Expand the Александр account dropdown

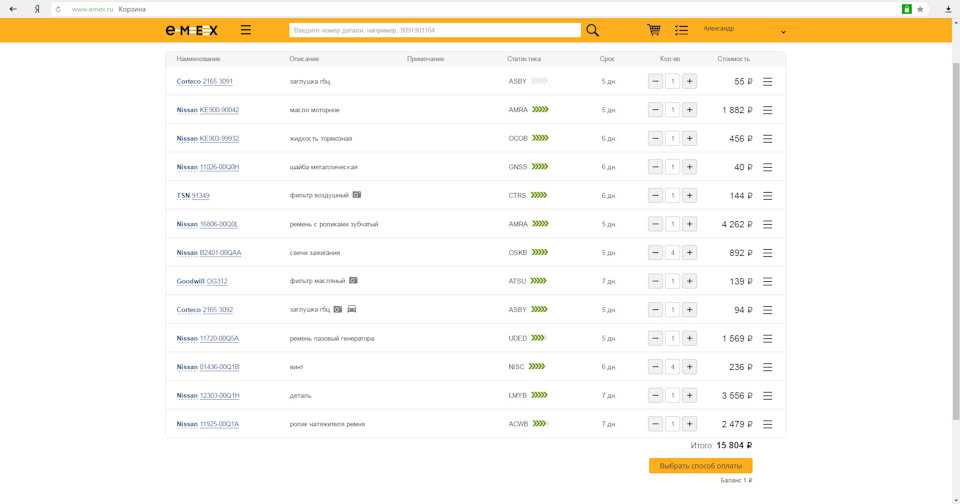(x=783, y=32)
